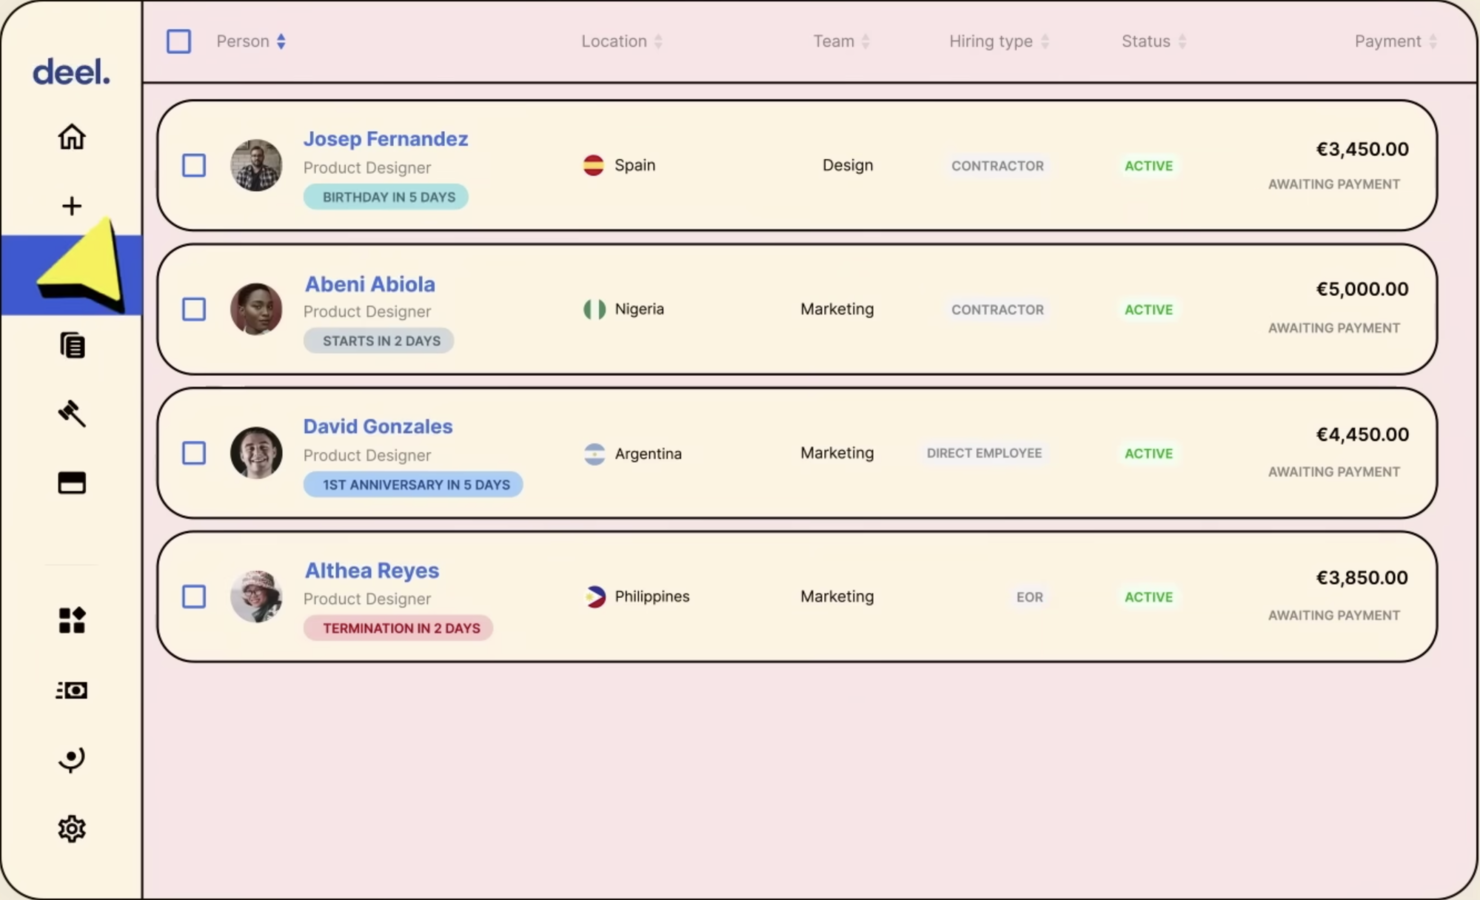This screenshot has height=900, width=1480.
Task: Click the apps grid icon in sidebar
Action: (x=71, y=620)
